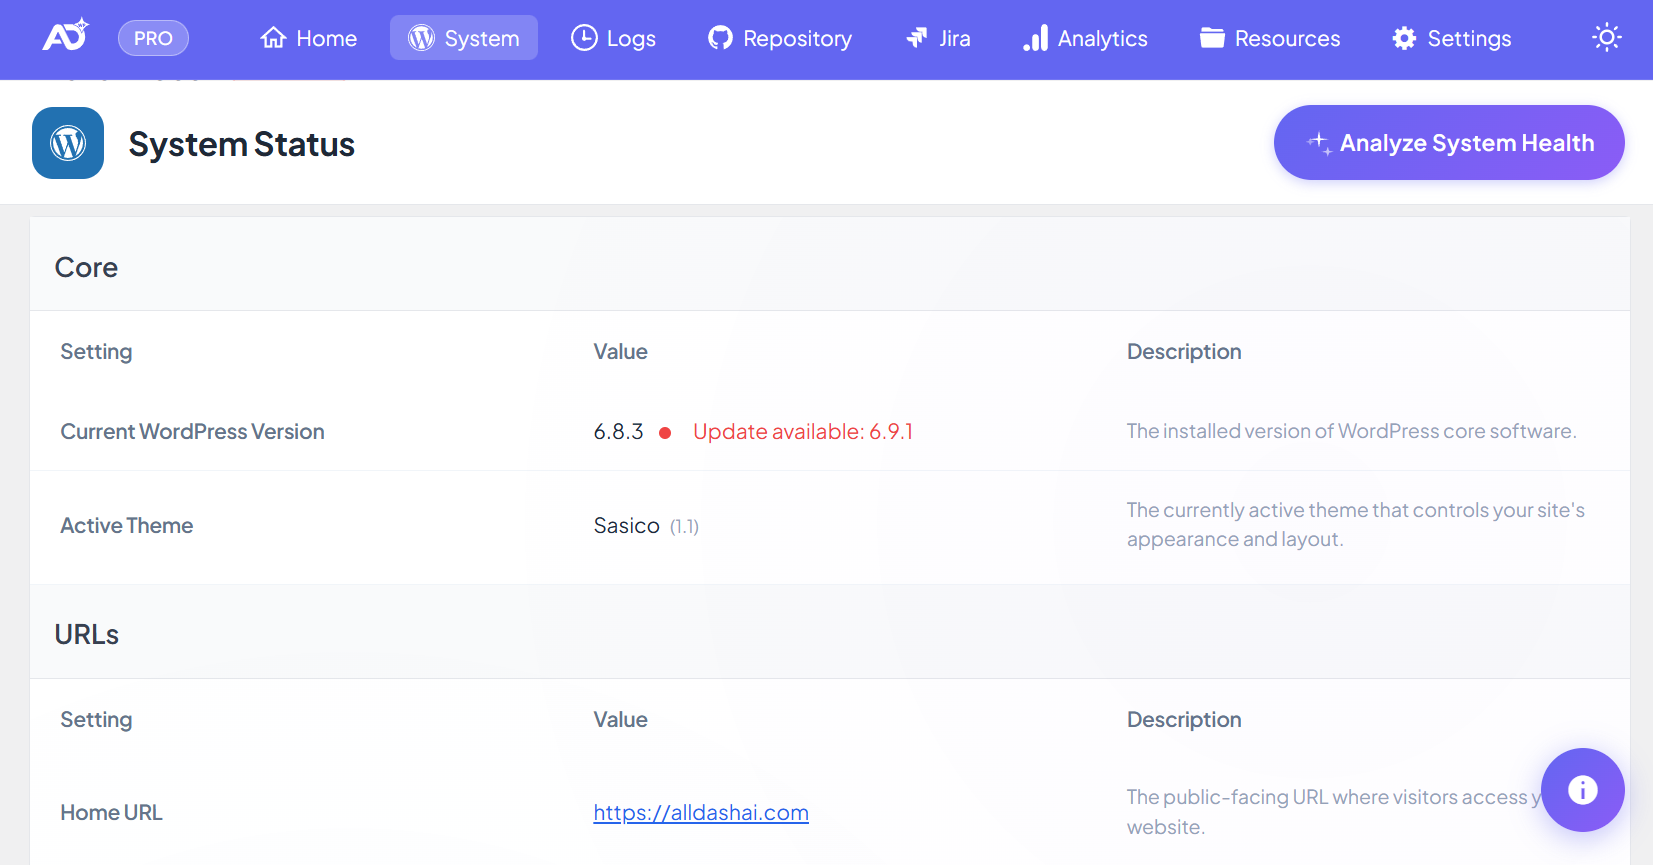This screenshot has height=865, width=1653.
Task: Collapse the URLs section header
Action: [x=86, y=635]
